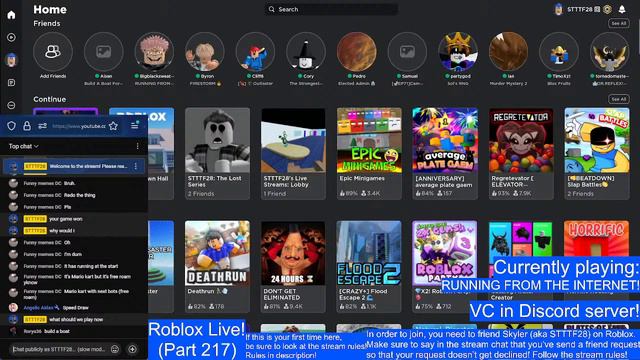Click STTTF28 username at top right

pyautogui.click(x=580, y=9)
